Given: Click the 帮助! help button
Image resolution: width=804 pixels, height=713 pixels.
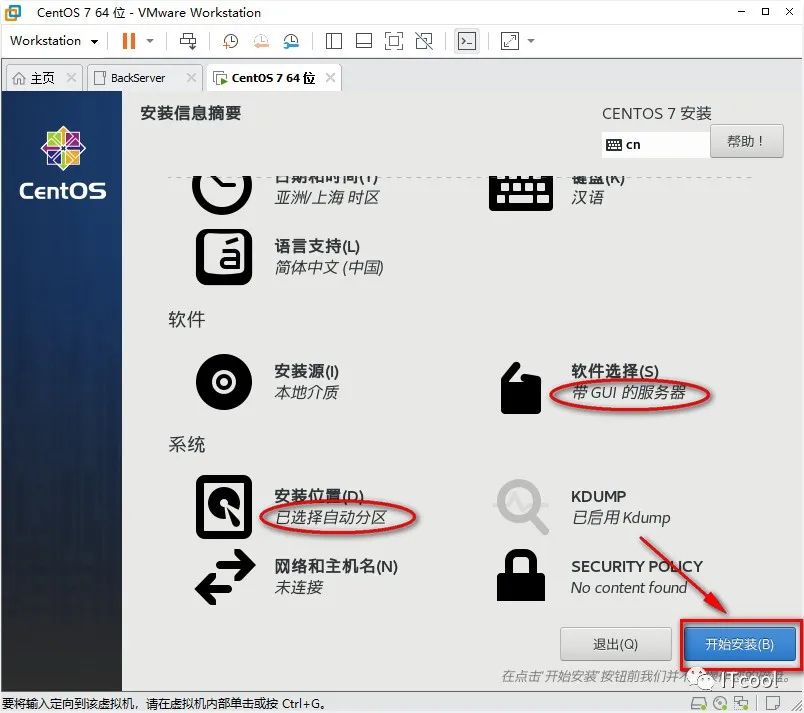Looking at the screenshot, I should coord(747,141).
